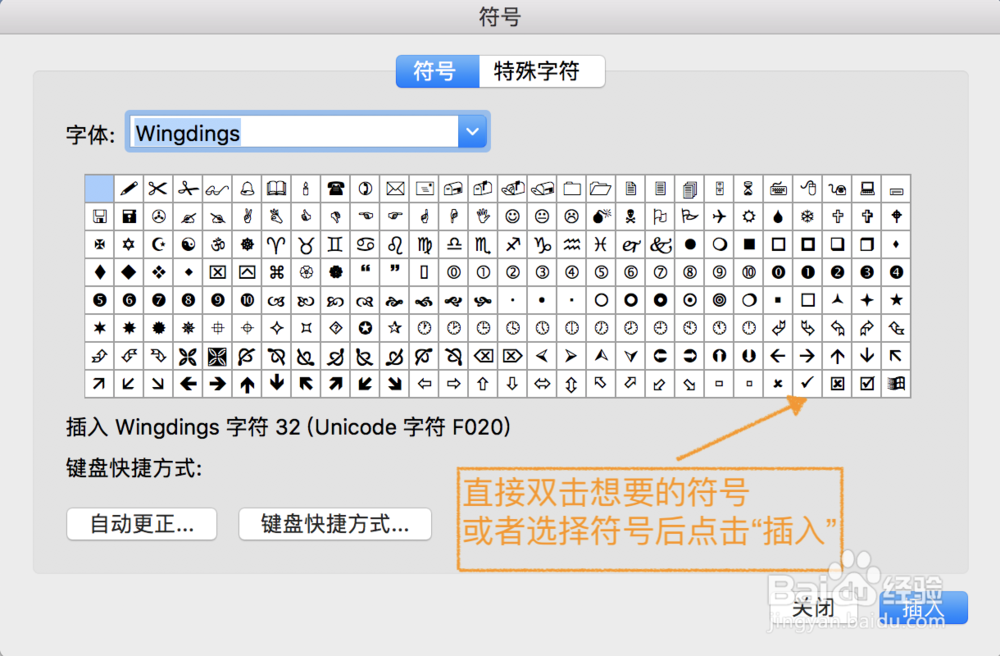1000x656 pixels.
Task: Select the bell symbol
Action: pos(245,187)
